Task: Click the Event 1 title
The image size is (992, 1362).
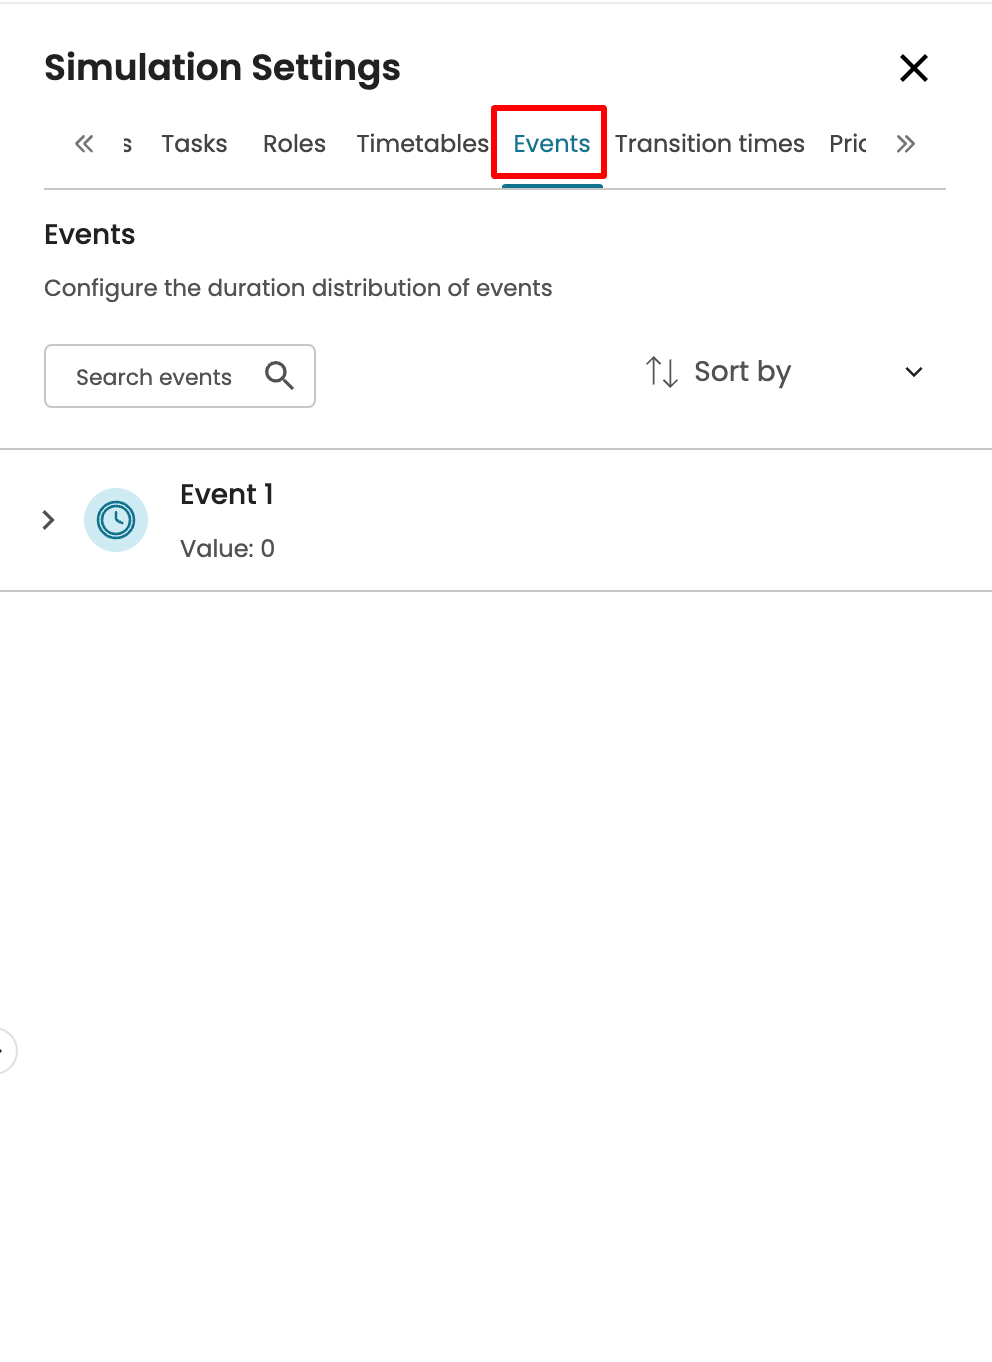Action: [227, 494]
